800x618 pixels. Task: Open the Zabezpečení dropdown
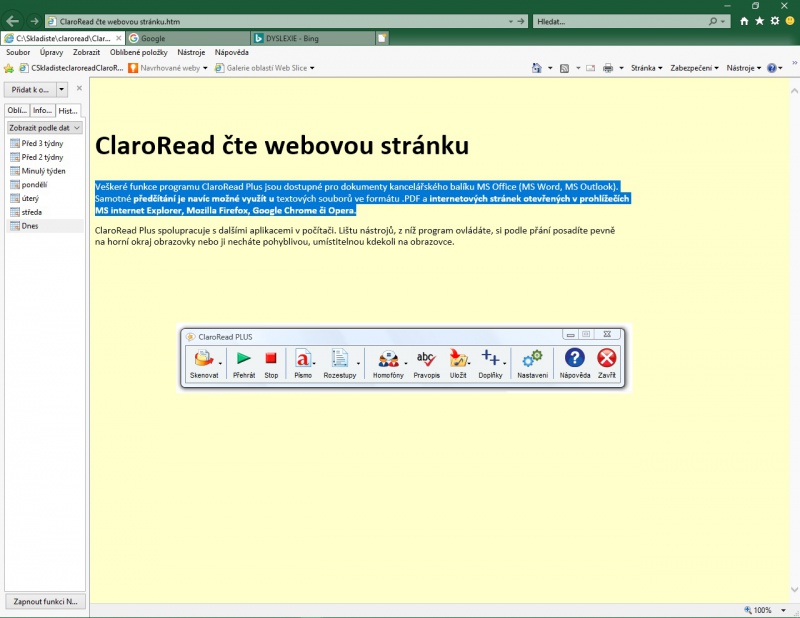694,68
